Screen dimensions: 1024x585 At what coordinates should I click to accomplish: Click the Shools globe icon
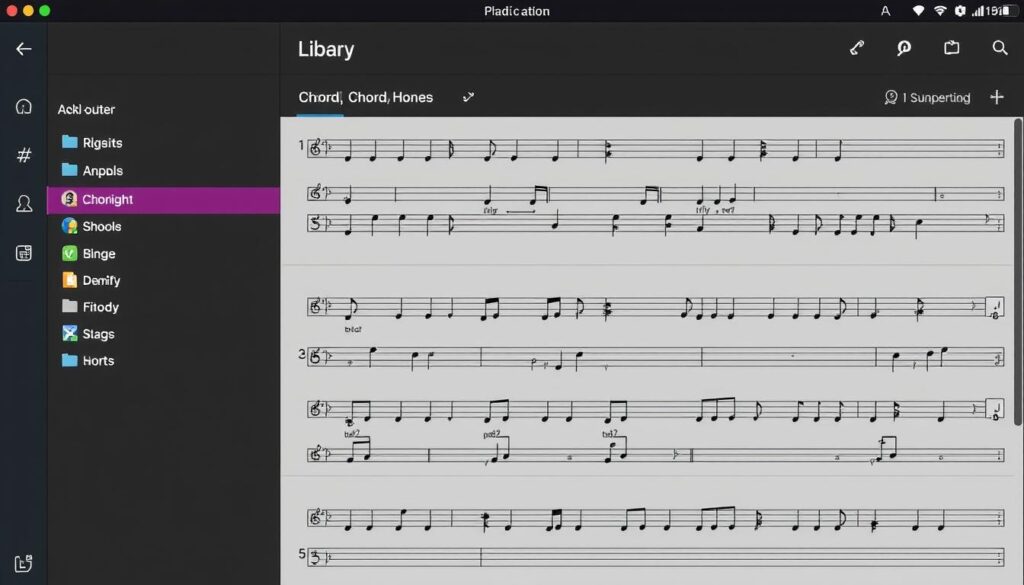click(69, 226)
